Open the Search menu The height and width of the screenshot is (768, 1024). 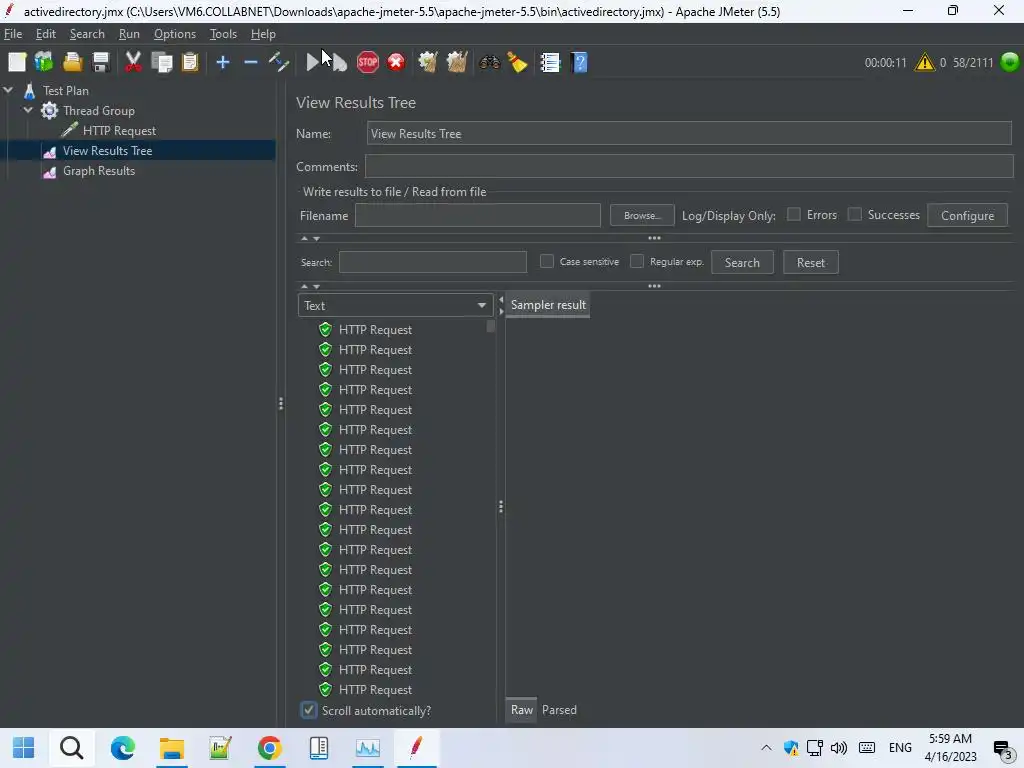[87, 34]
